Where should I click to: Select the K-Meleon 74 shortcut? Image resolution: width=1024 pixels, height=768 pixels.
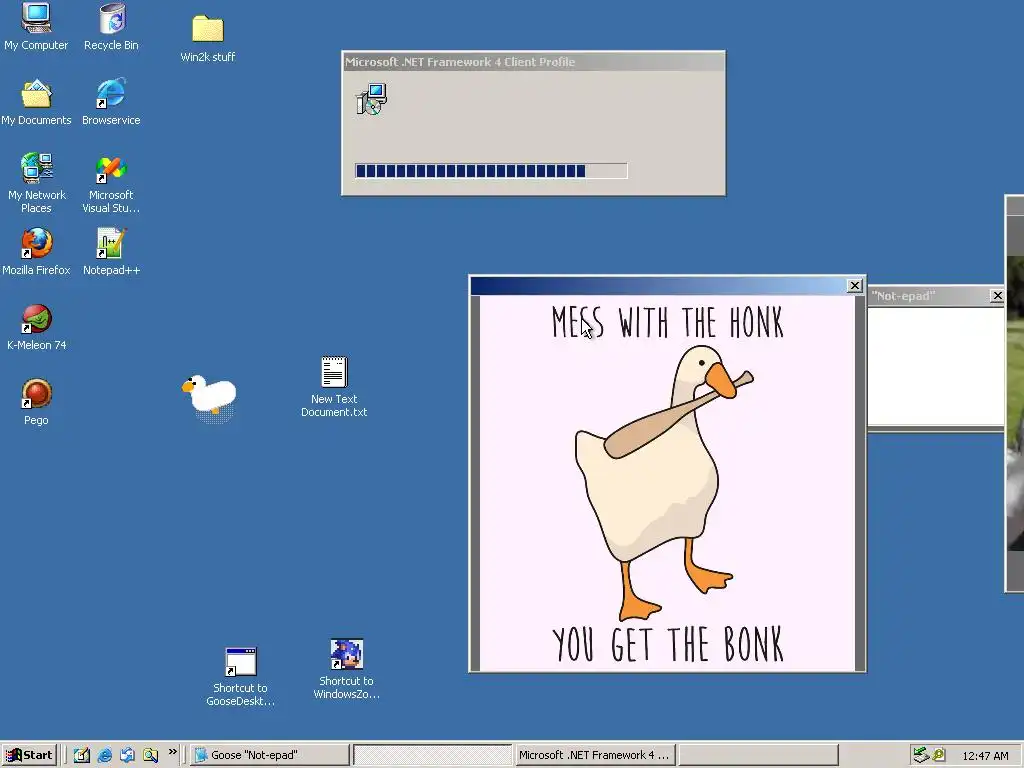36,327
